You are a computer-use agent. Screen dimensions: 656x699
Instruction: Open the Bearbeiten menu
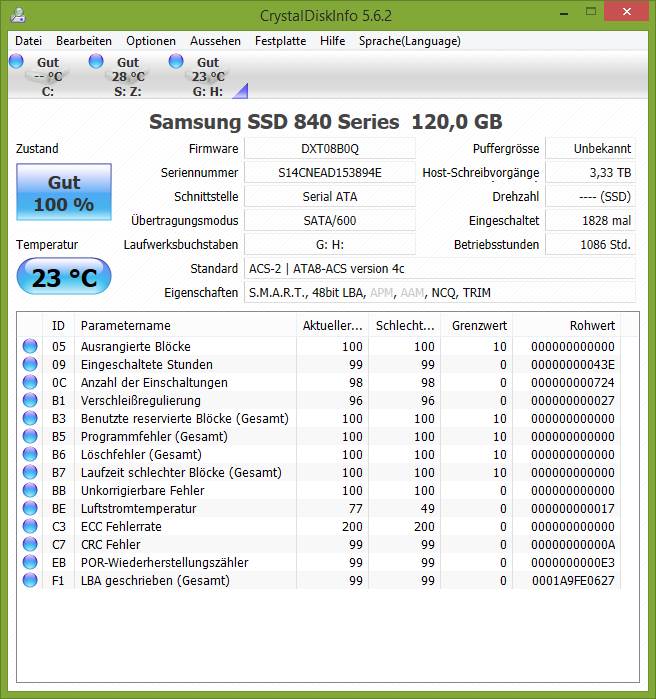84,41
